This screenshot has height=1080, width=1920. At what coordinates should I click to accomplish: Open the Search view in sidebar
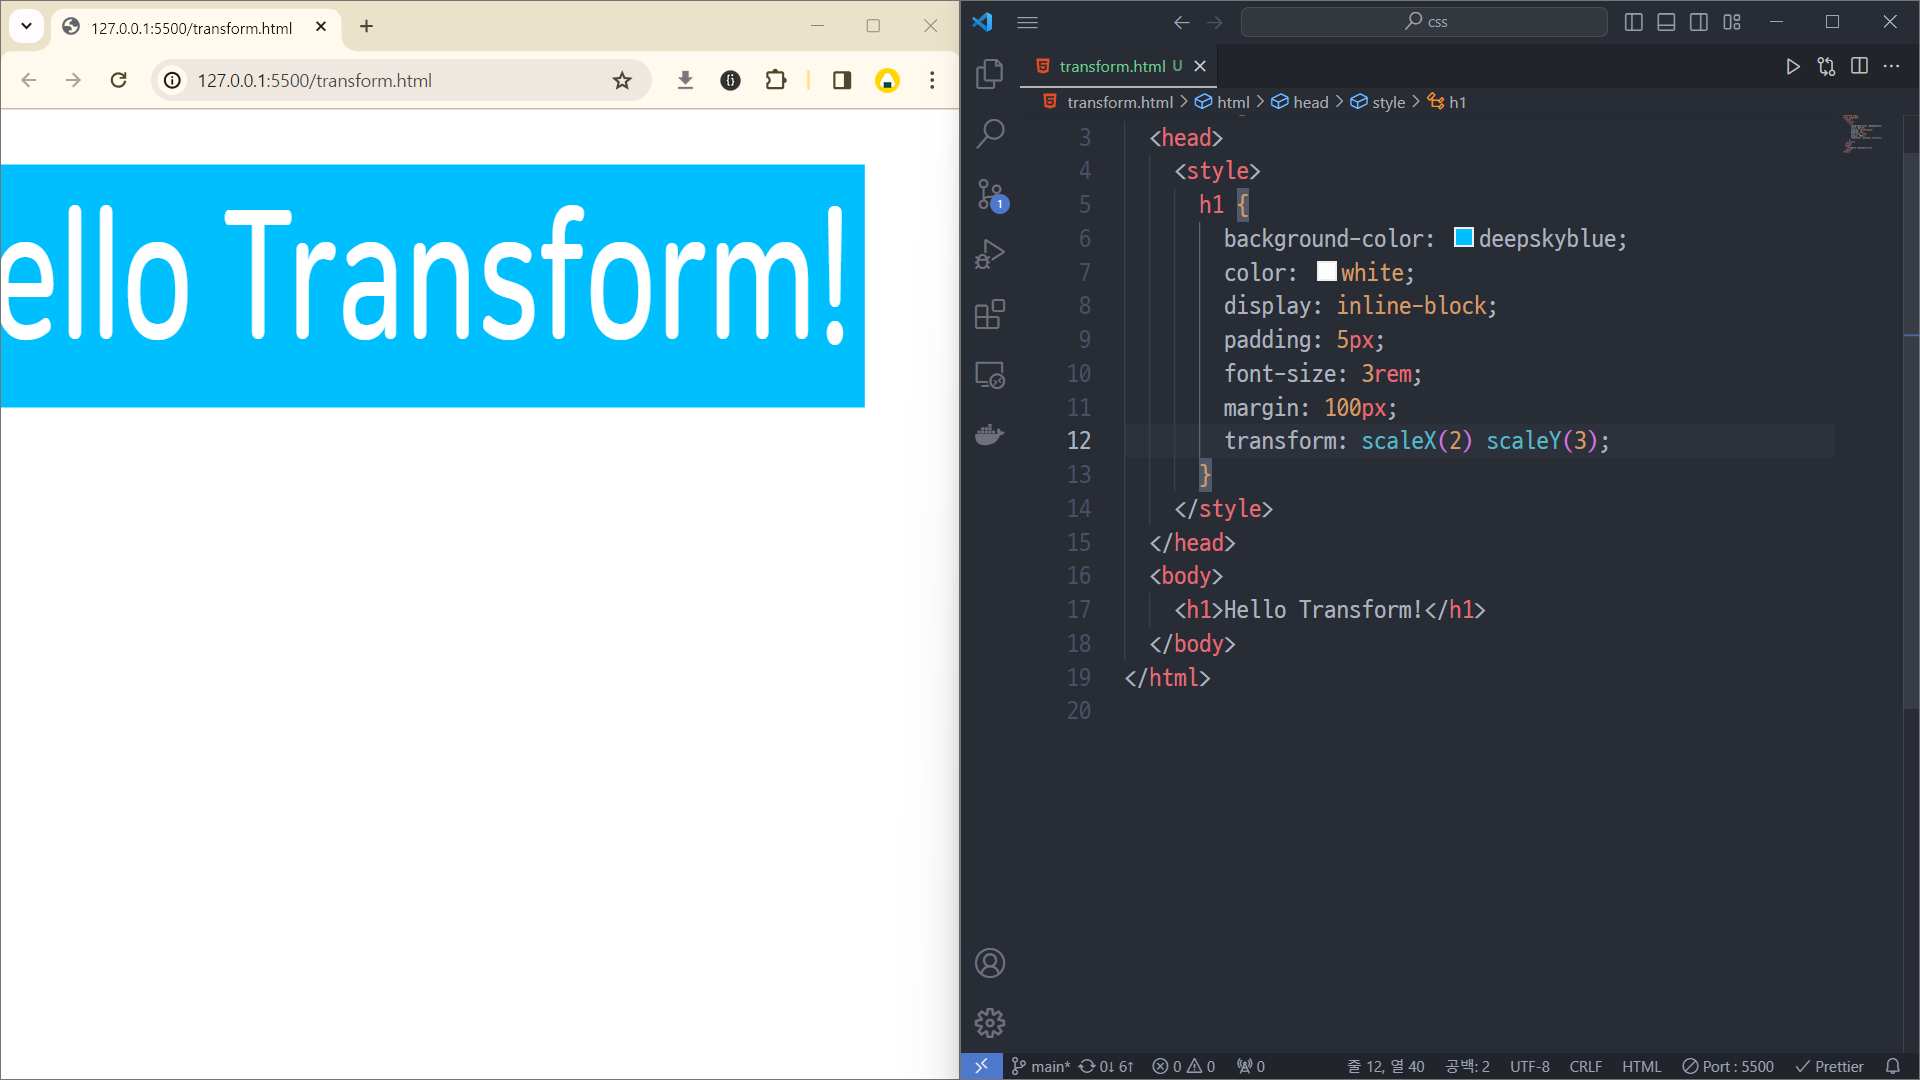point(989,133)
